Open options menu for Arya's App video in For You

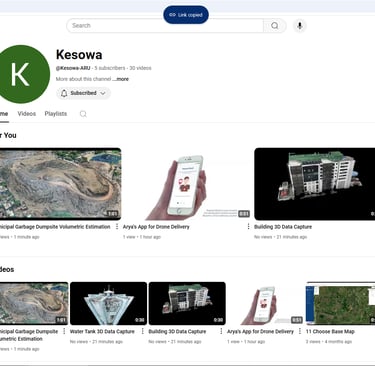(248, 227)
